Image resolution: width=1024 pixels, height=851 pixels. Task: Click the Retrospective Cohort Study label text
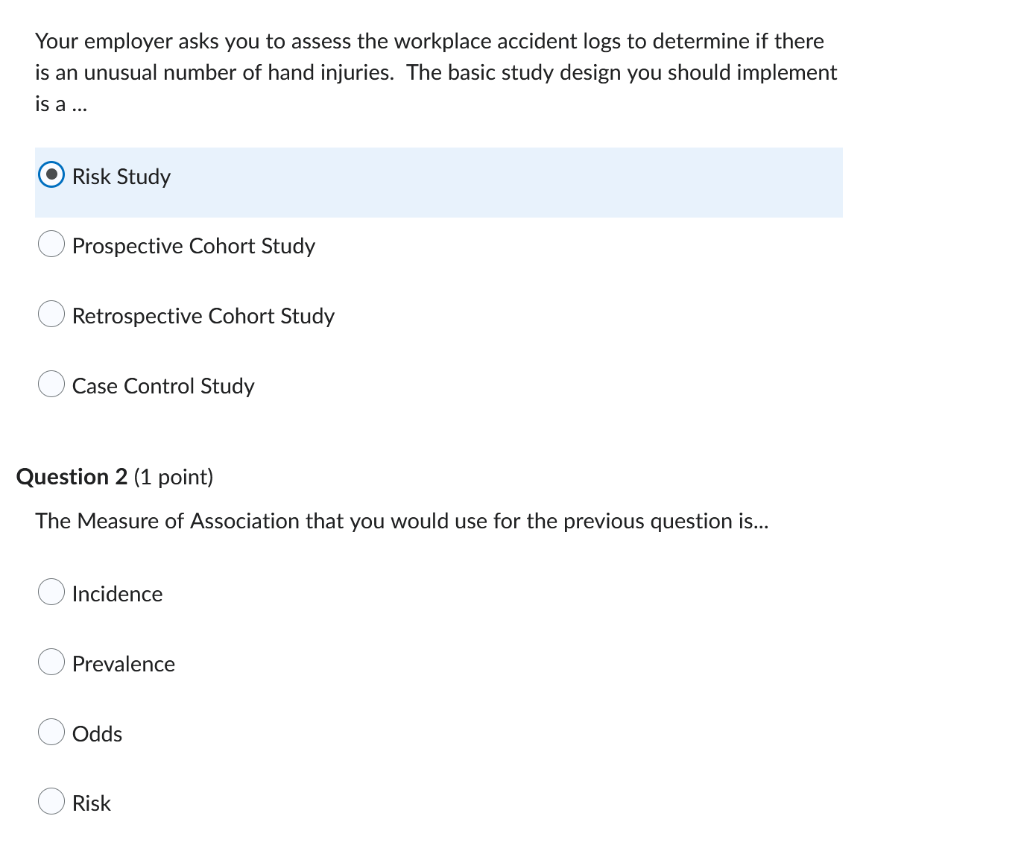coord(203,316)
